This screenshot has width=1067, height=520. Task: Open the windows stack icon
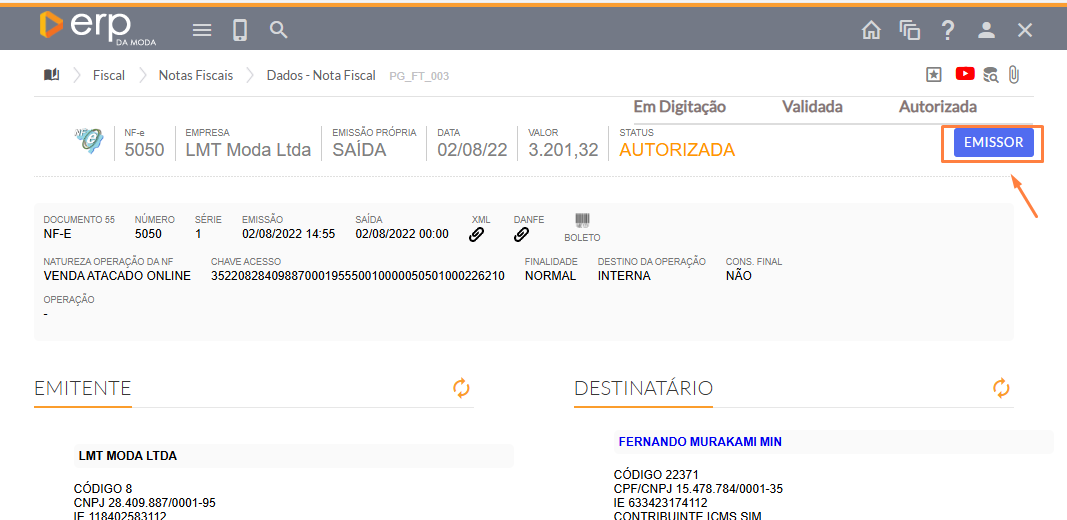(x=909, y=30)
